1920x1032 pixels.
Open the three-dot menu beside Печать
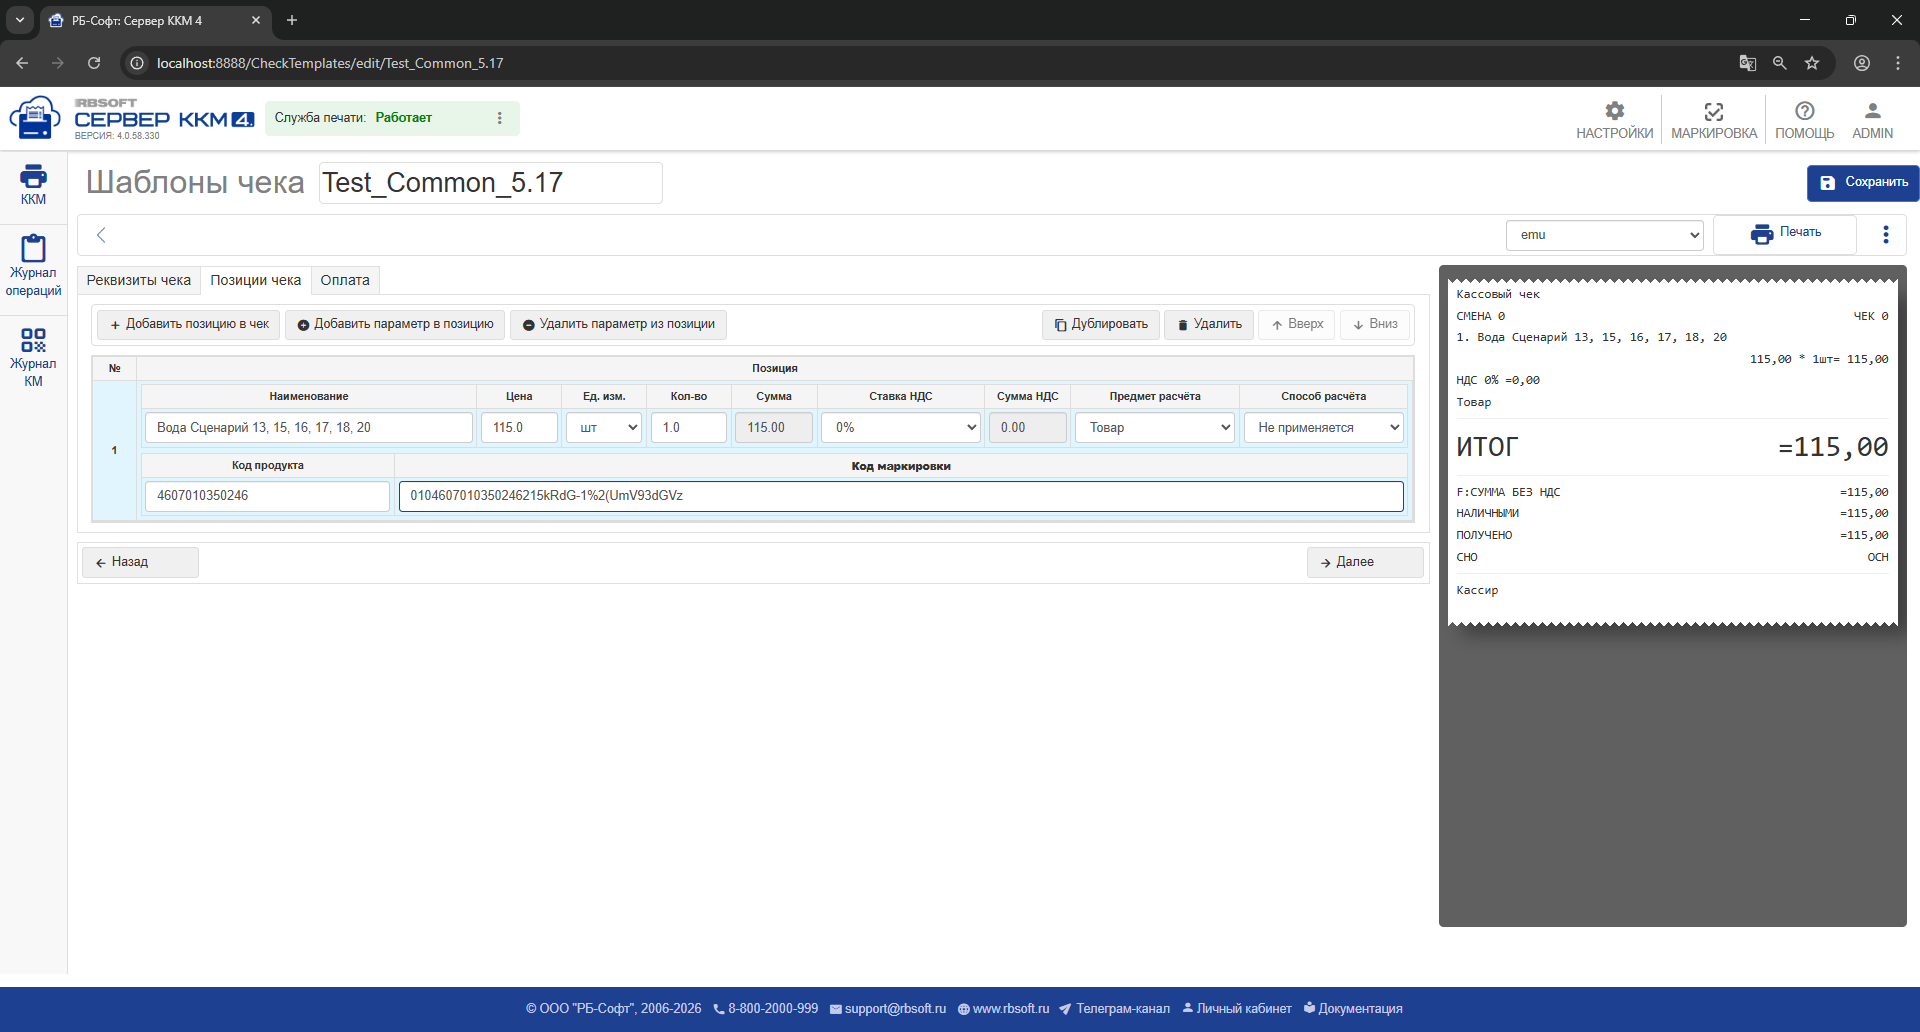[x=1886, y=234]
